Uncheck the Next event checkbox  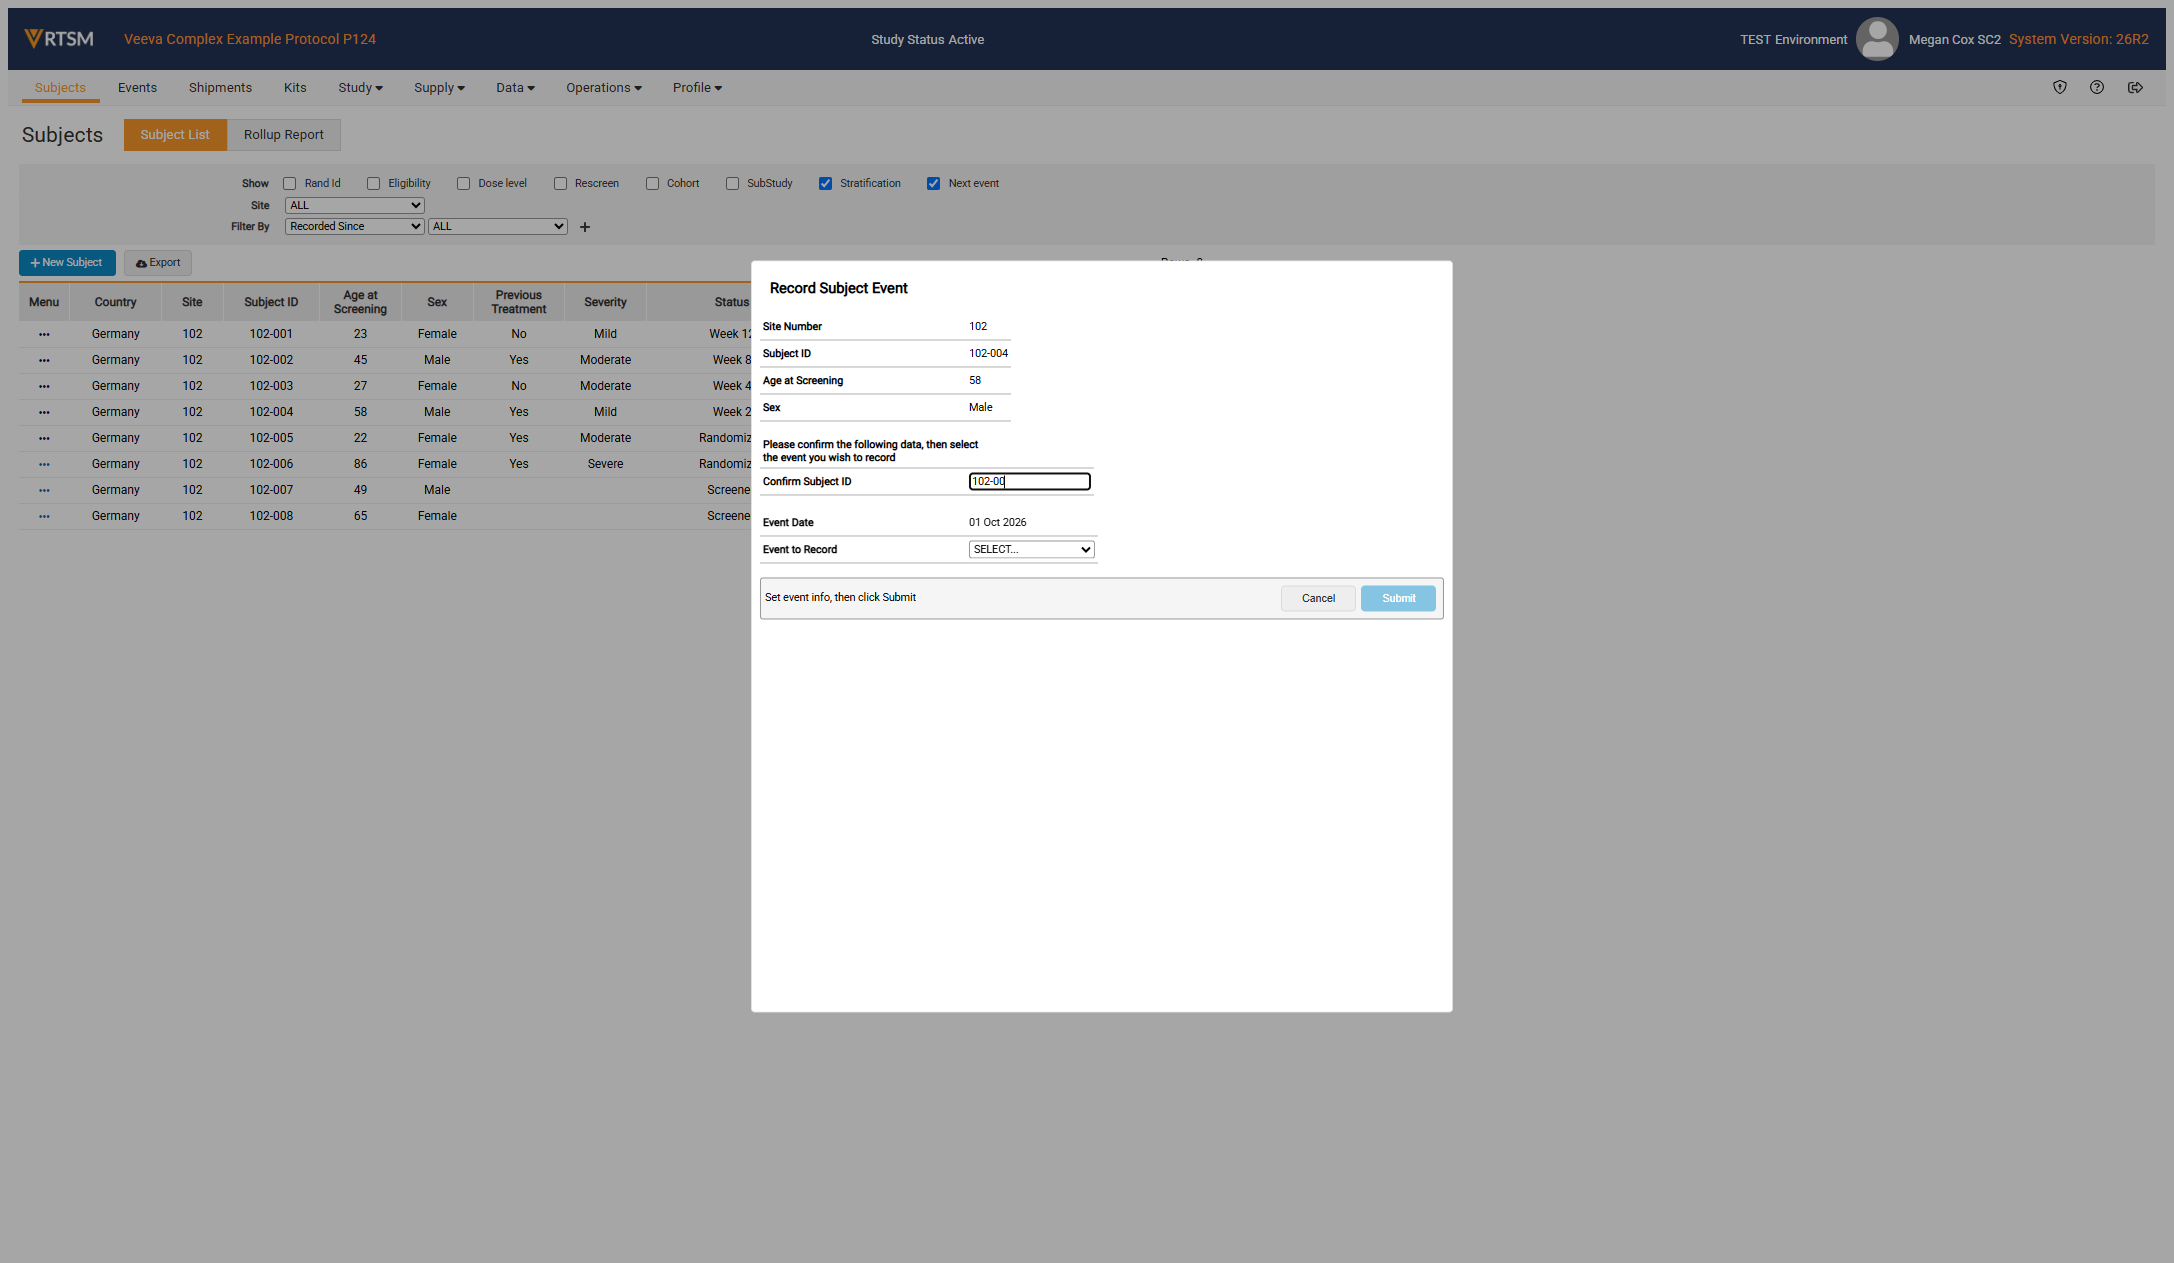pyautogui.click(x=934, y=184)
